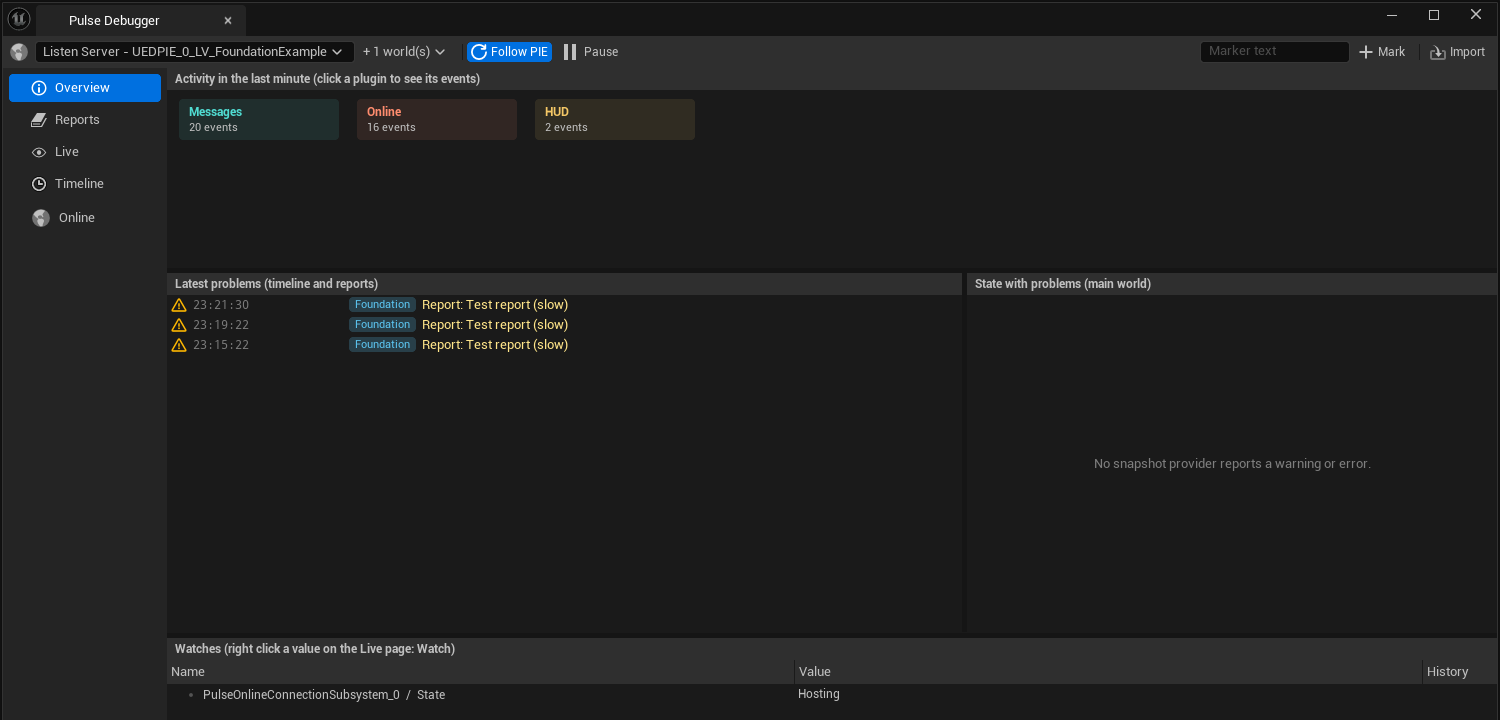1500x720 pixels.
Task: Click the Name column header in Watches
Action: tap(481, 672)
